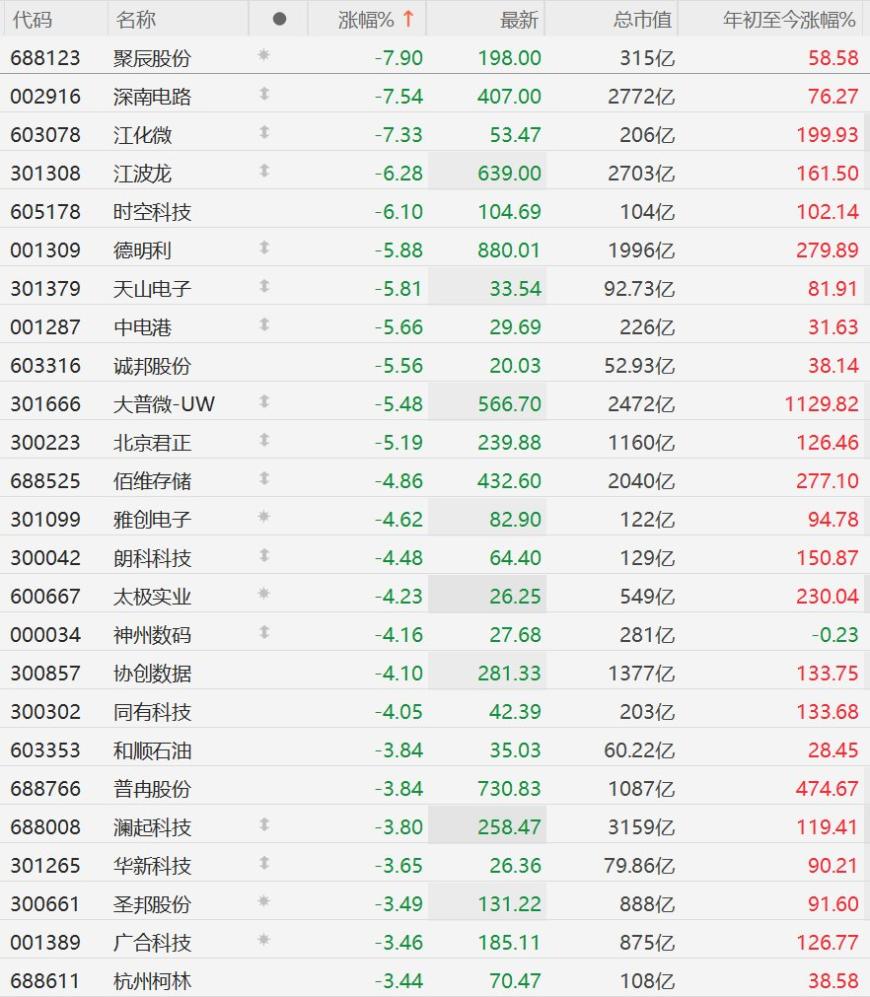The width and height of the screenshot is (870, 997).
Task: Open the 诚邦股份 stock name
Action: tap(152, 366)
